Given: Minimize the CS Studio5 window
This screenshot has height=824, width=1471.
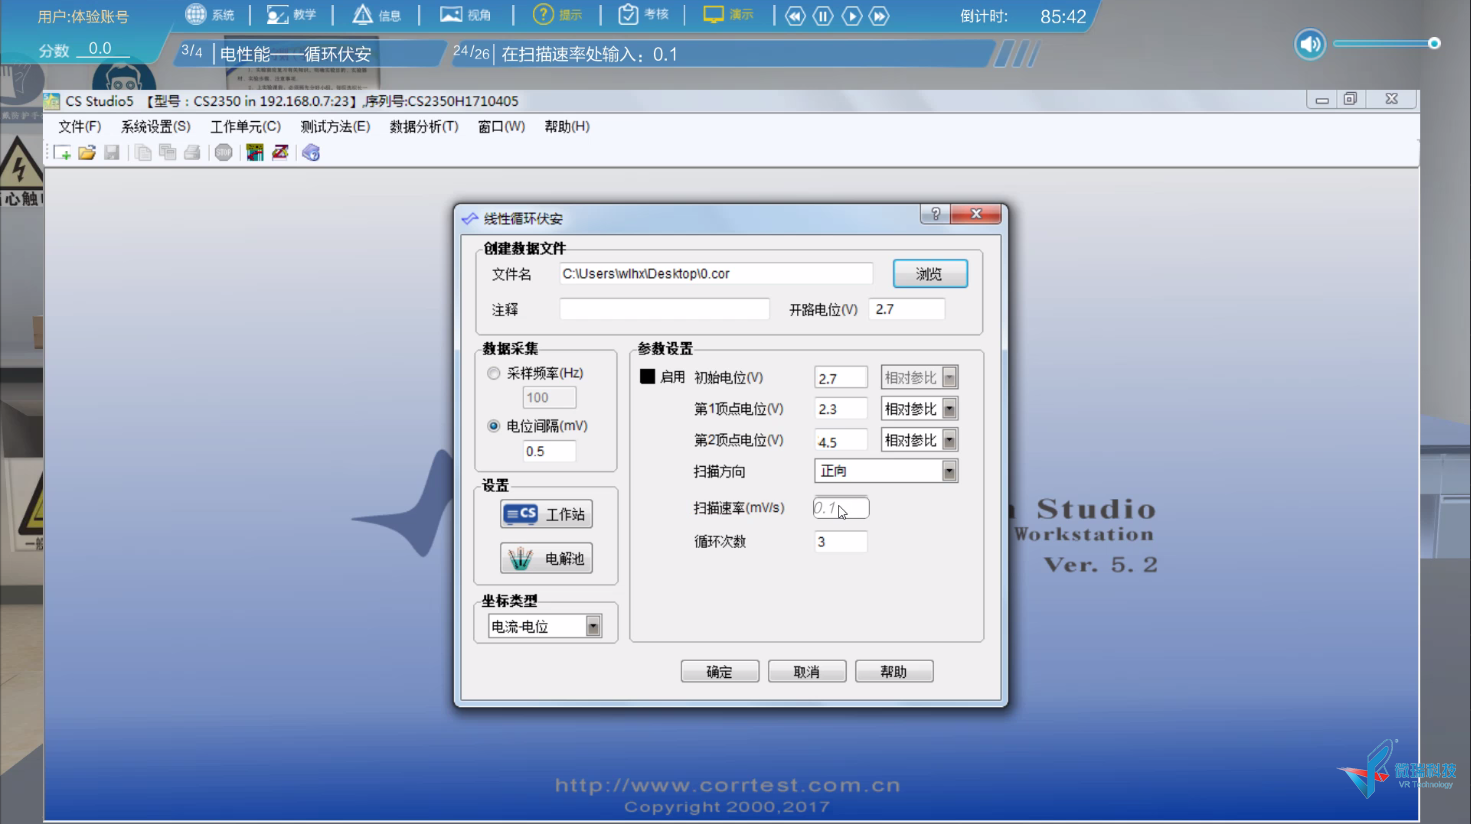Looking at the screenshot, I should tap(1322, 99).
